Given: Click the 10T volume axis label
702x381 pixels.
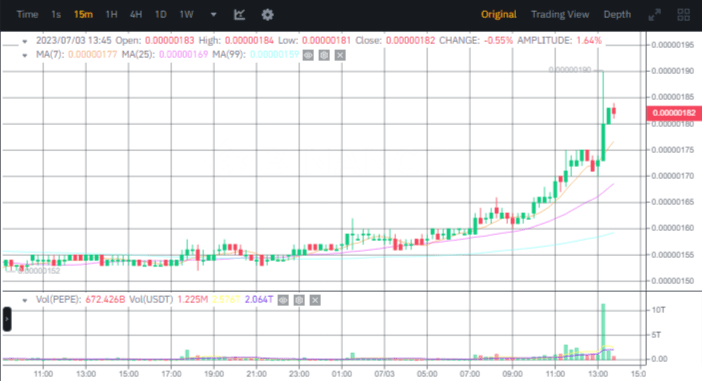Looking at the screenshot, I should [659, 310].
